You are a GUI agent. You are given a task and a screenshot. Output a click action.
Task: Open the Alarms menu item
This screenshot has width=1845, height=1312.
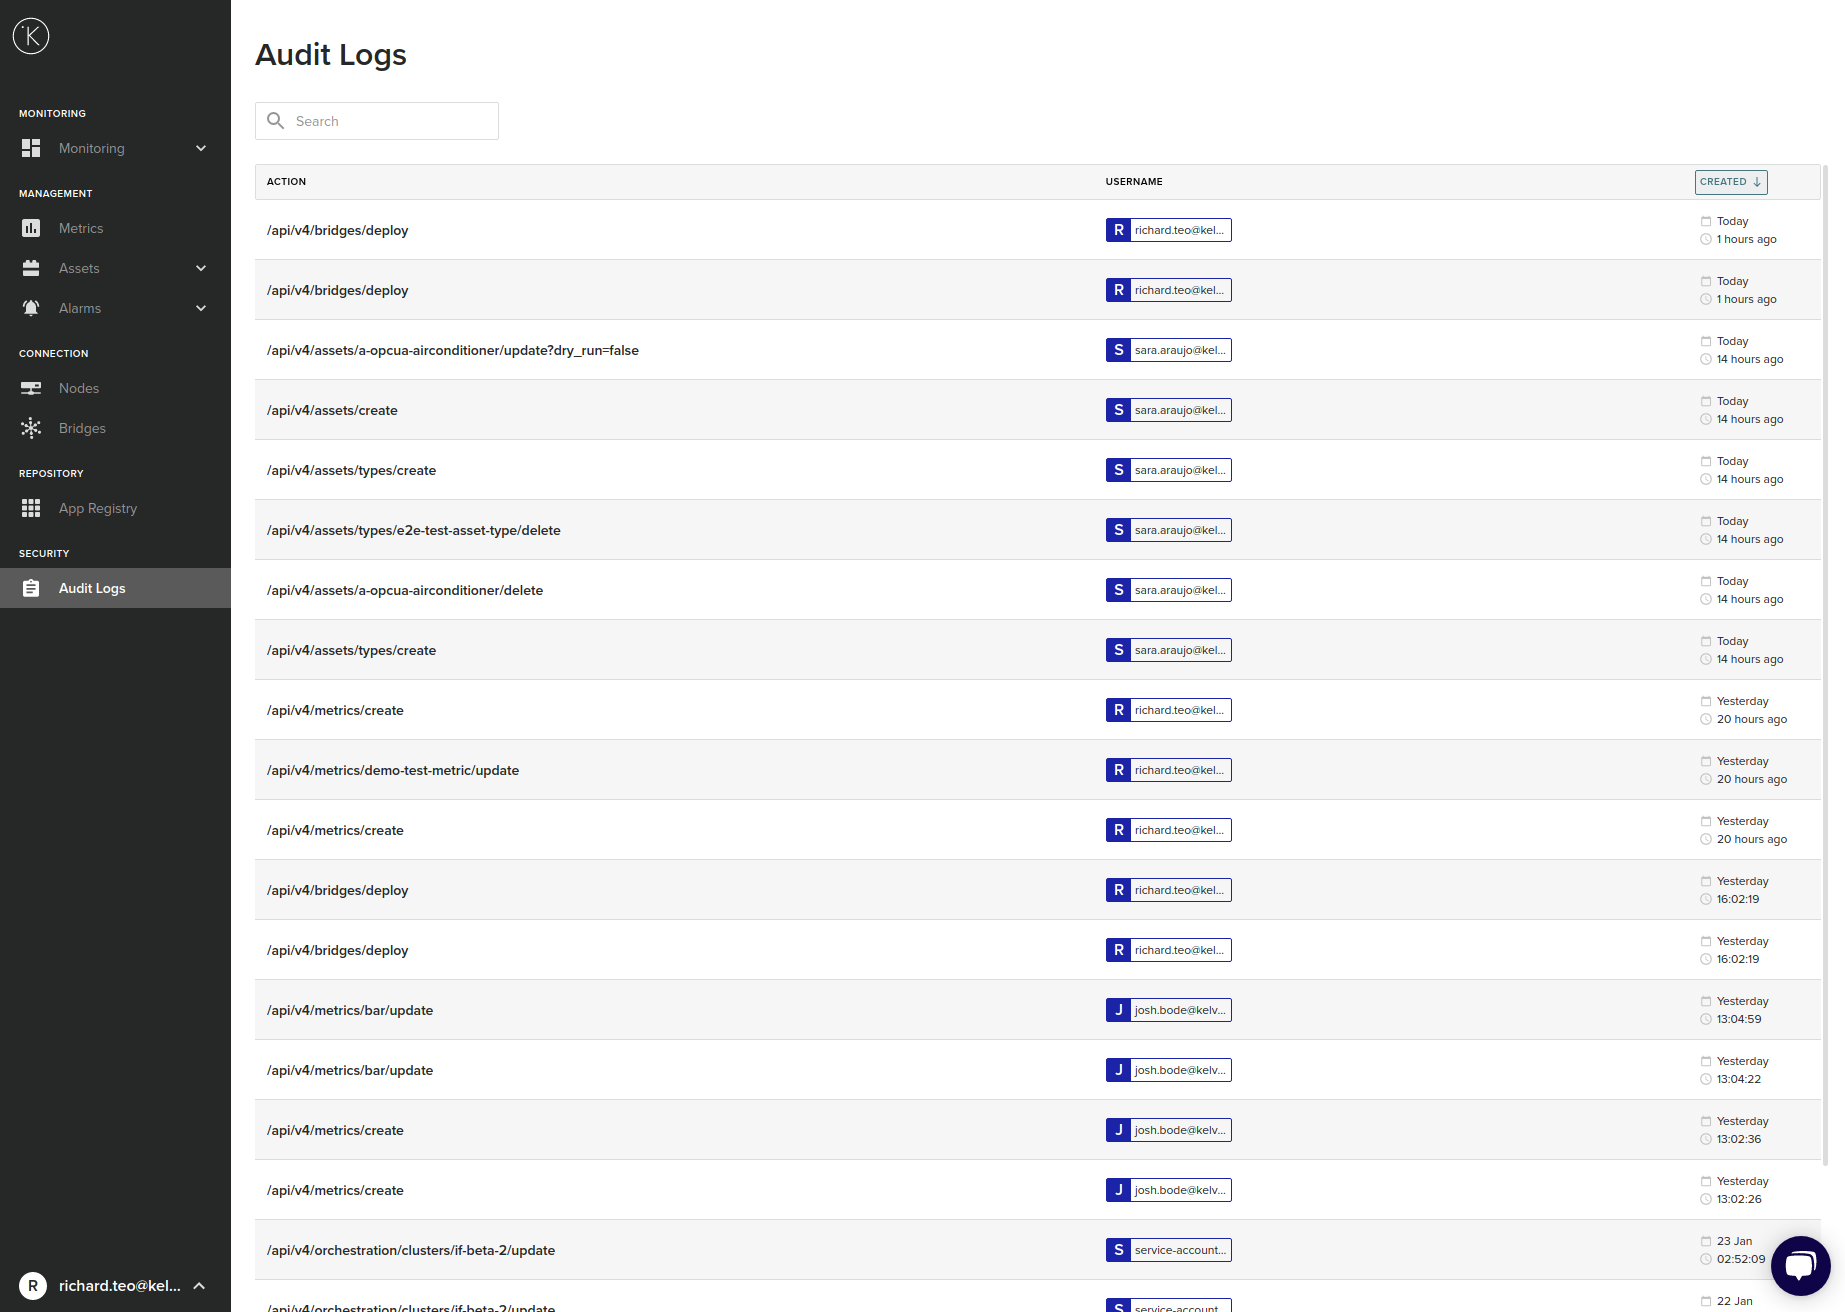(x=80, y=308)
